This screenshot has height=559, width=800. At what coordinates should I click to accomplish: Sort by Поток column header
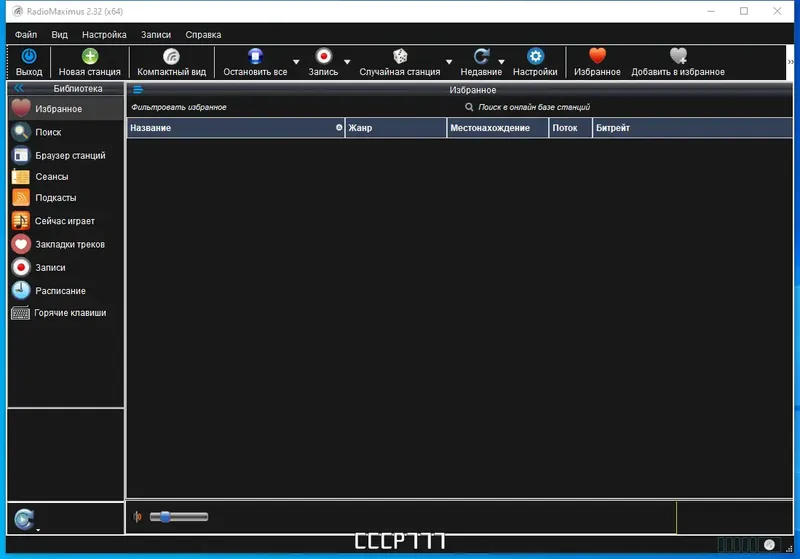pyautogui.click(x=570, y=128)
